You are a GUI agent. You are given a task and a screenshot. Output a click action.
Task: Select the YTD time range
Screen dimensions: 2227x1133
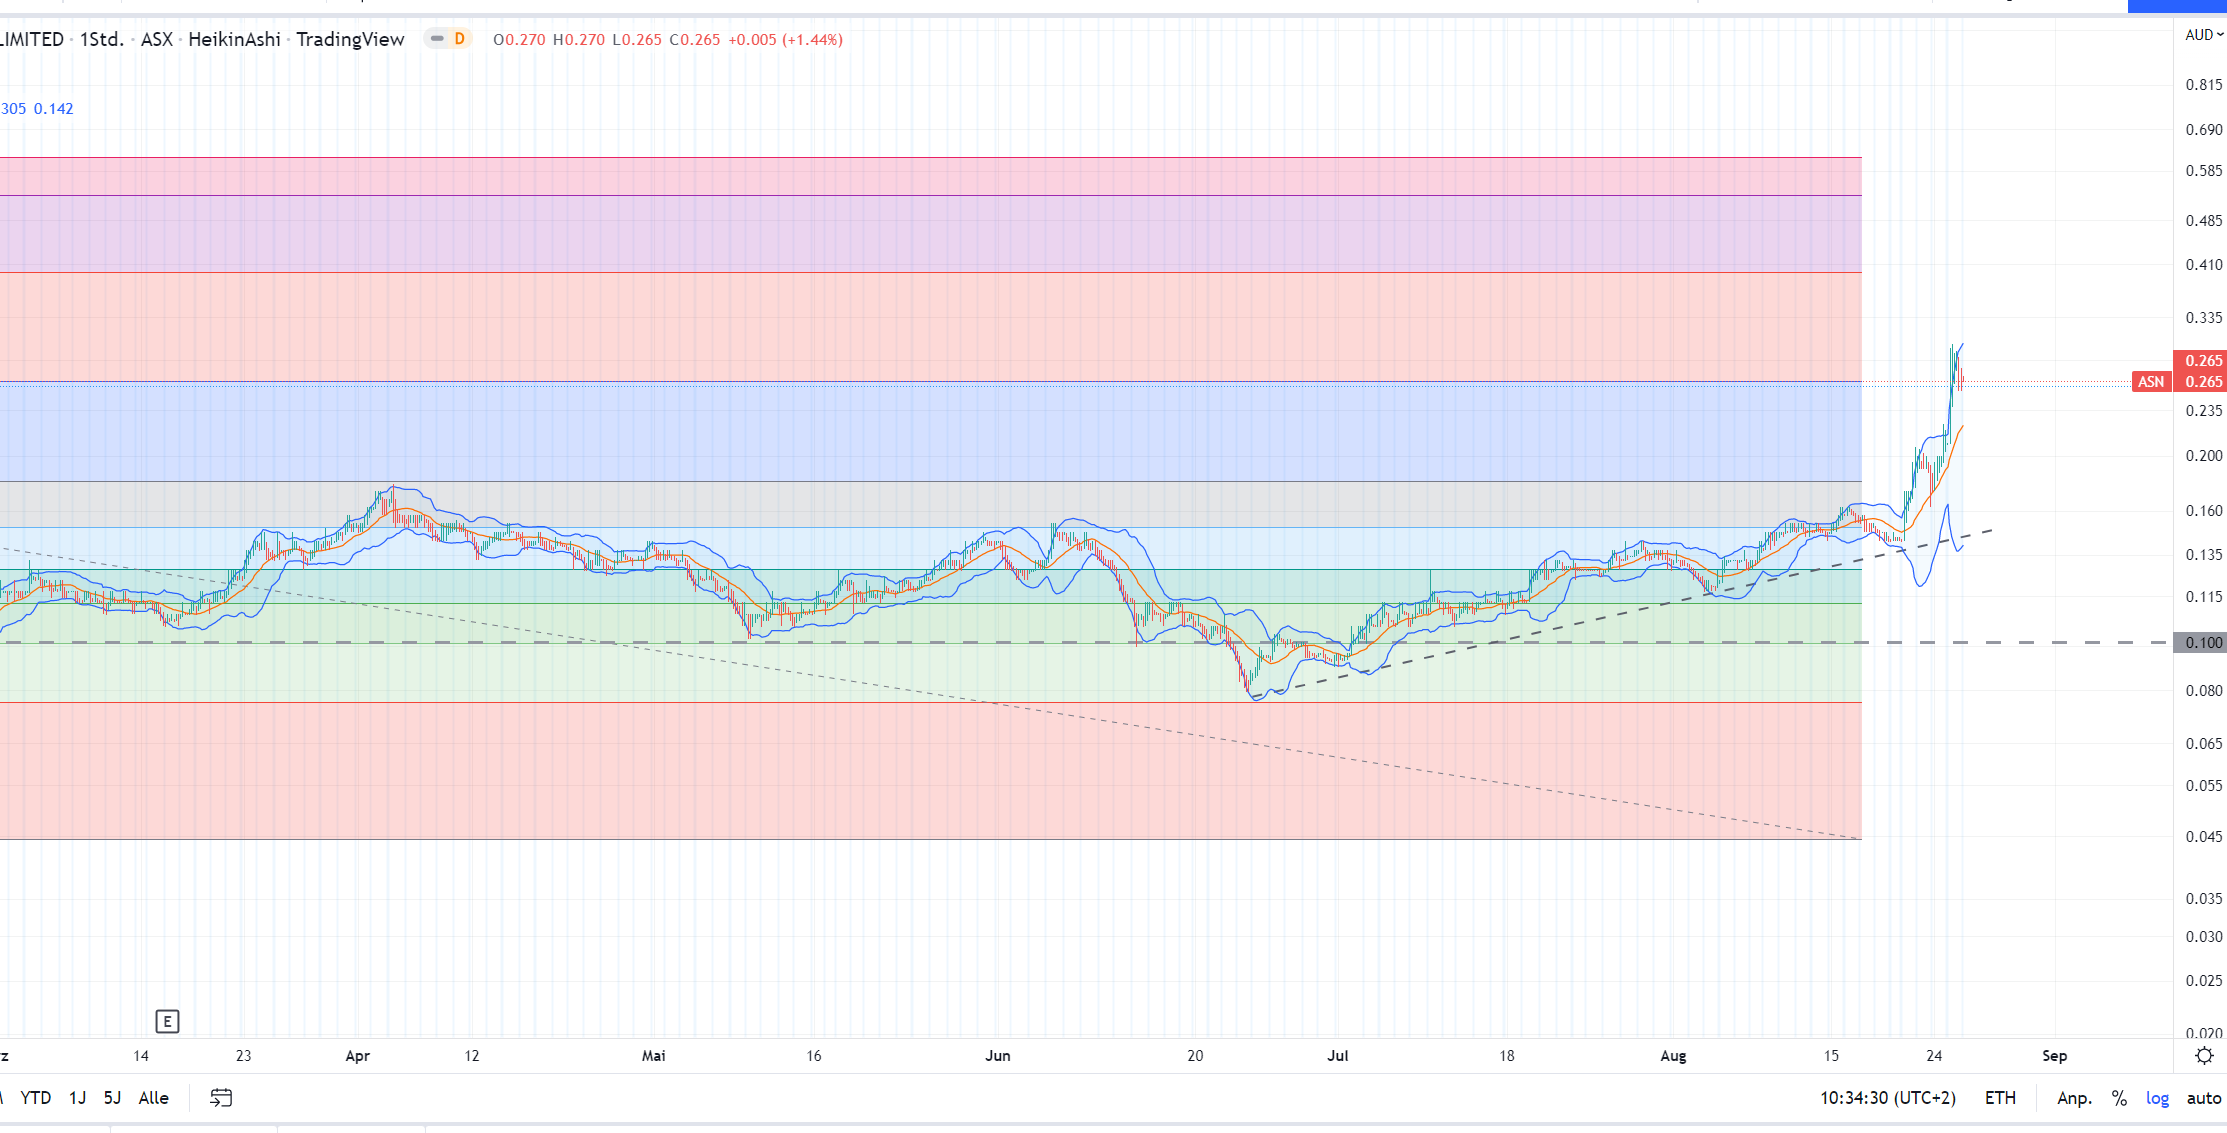point(36,1098)
